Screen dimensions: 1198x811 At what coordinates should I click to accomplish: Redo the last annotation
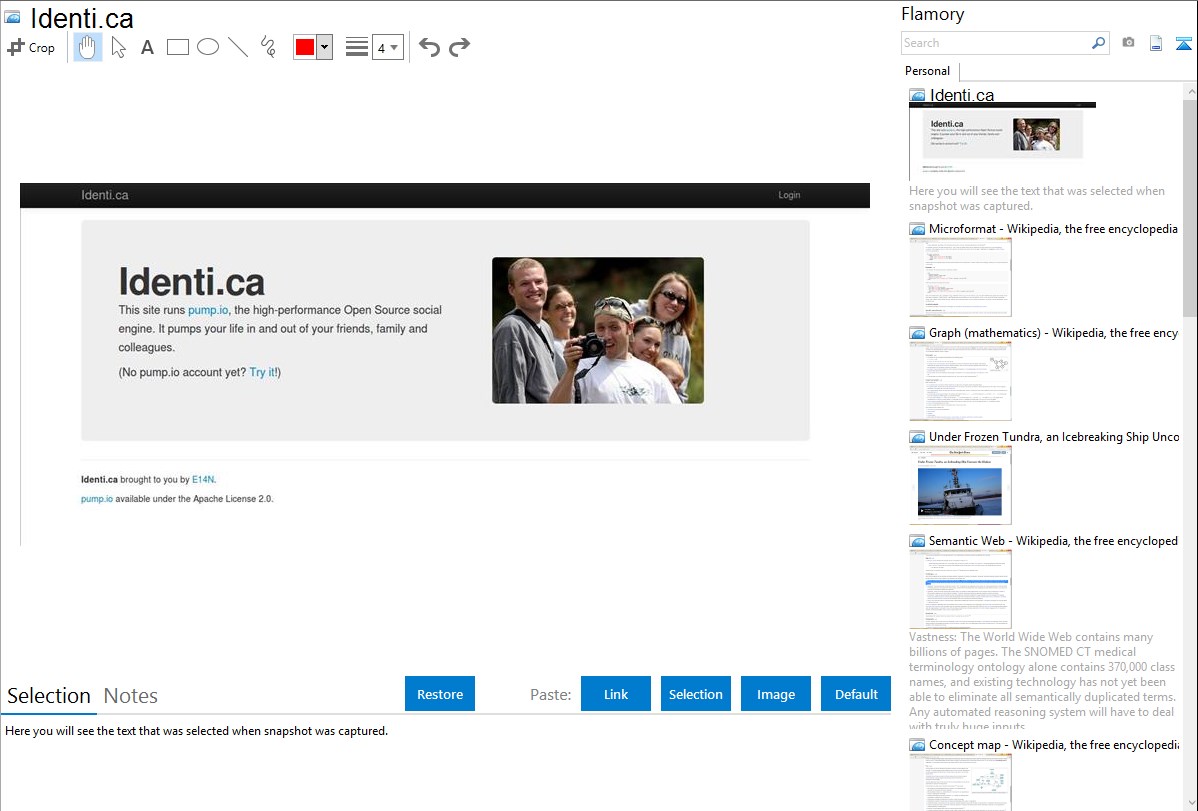click(459, 47)
